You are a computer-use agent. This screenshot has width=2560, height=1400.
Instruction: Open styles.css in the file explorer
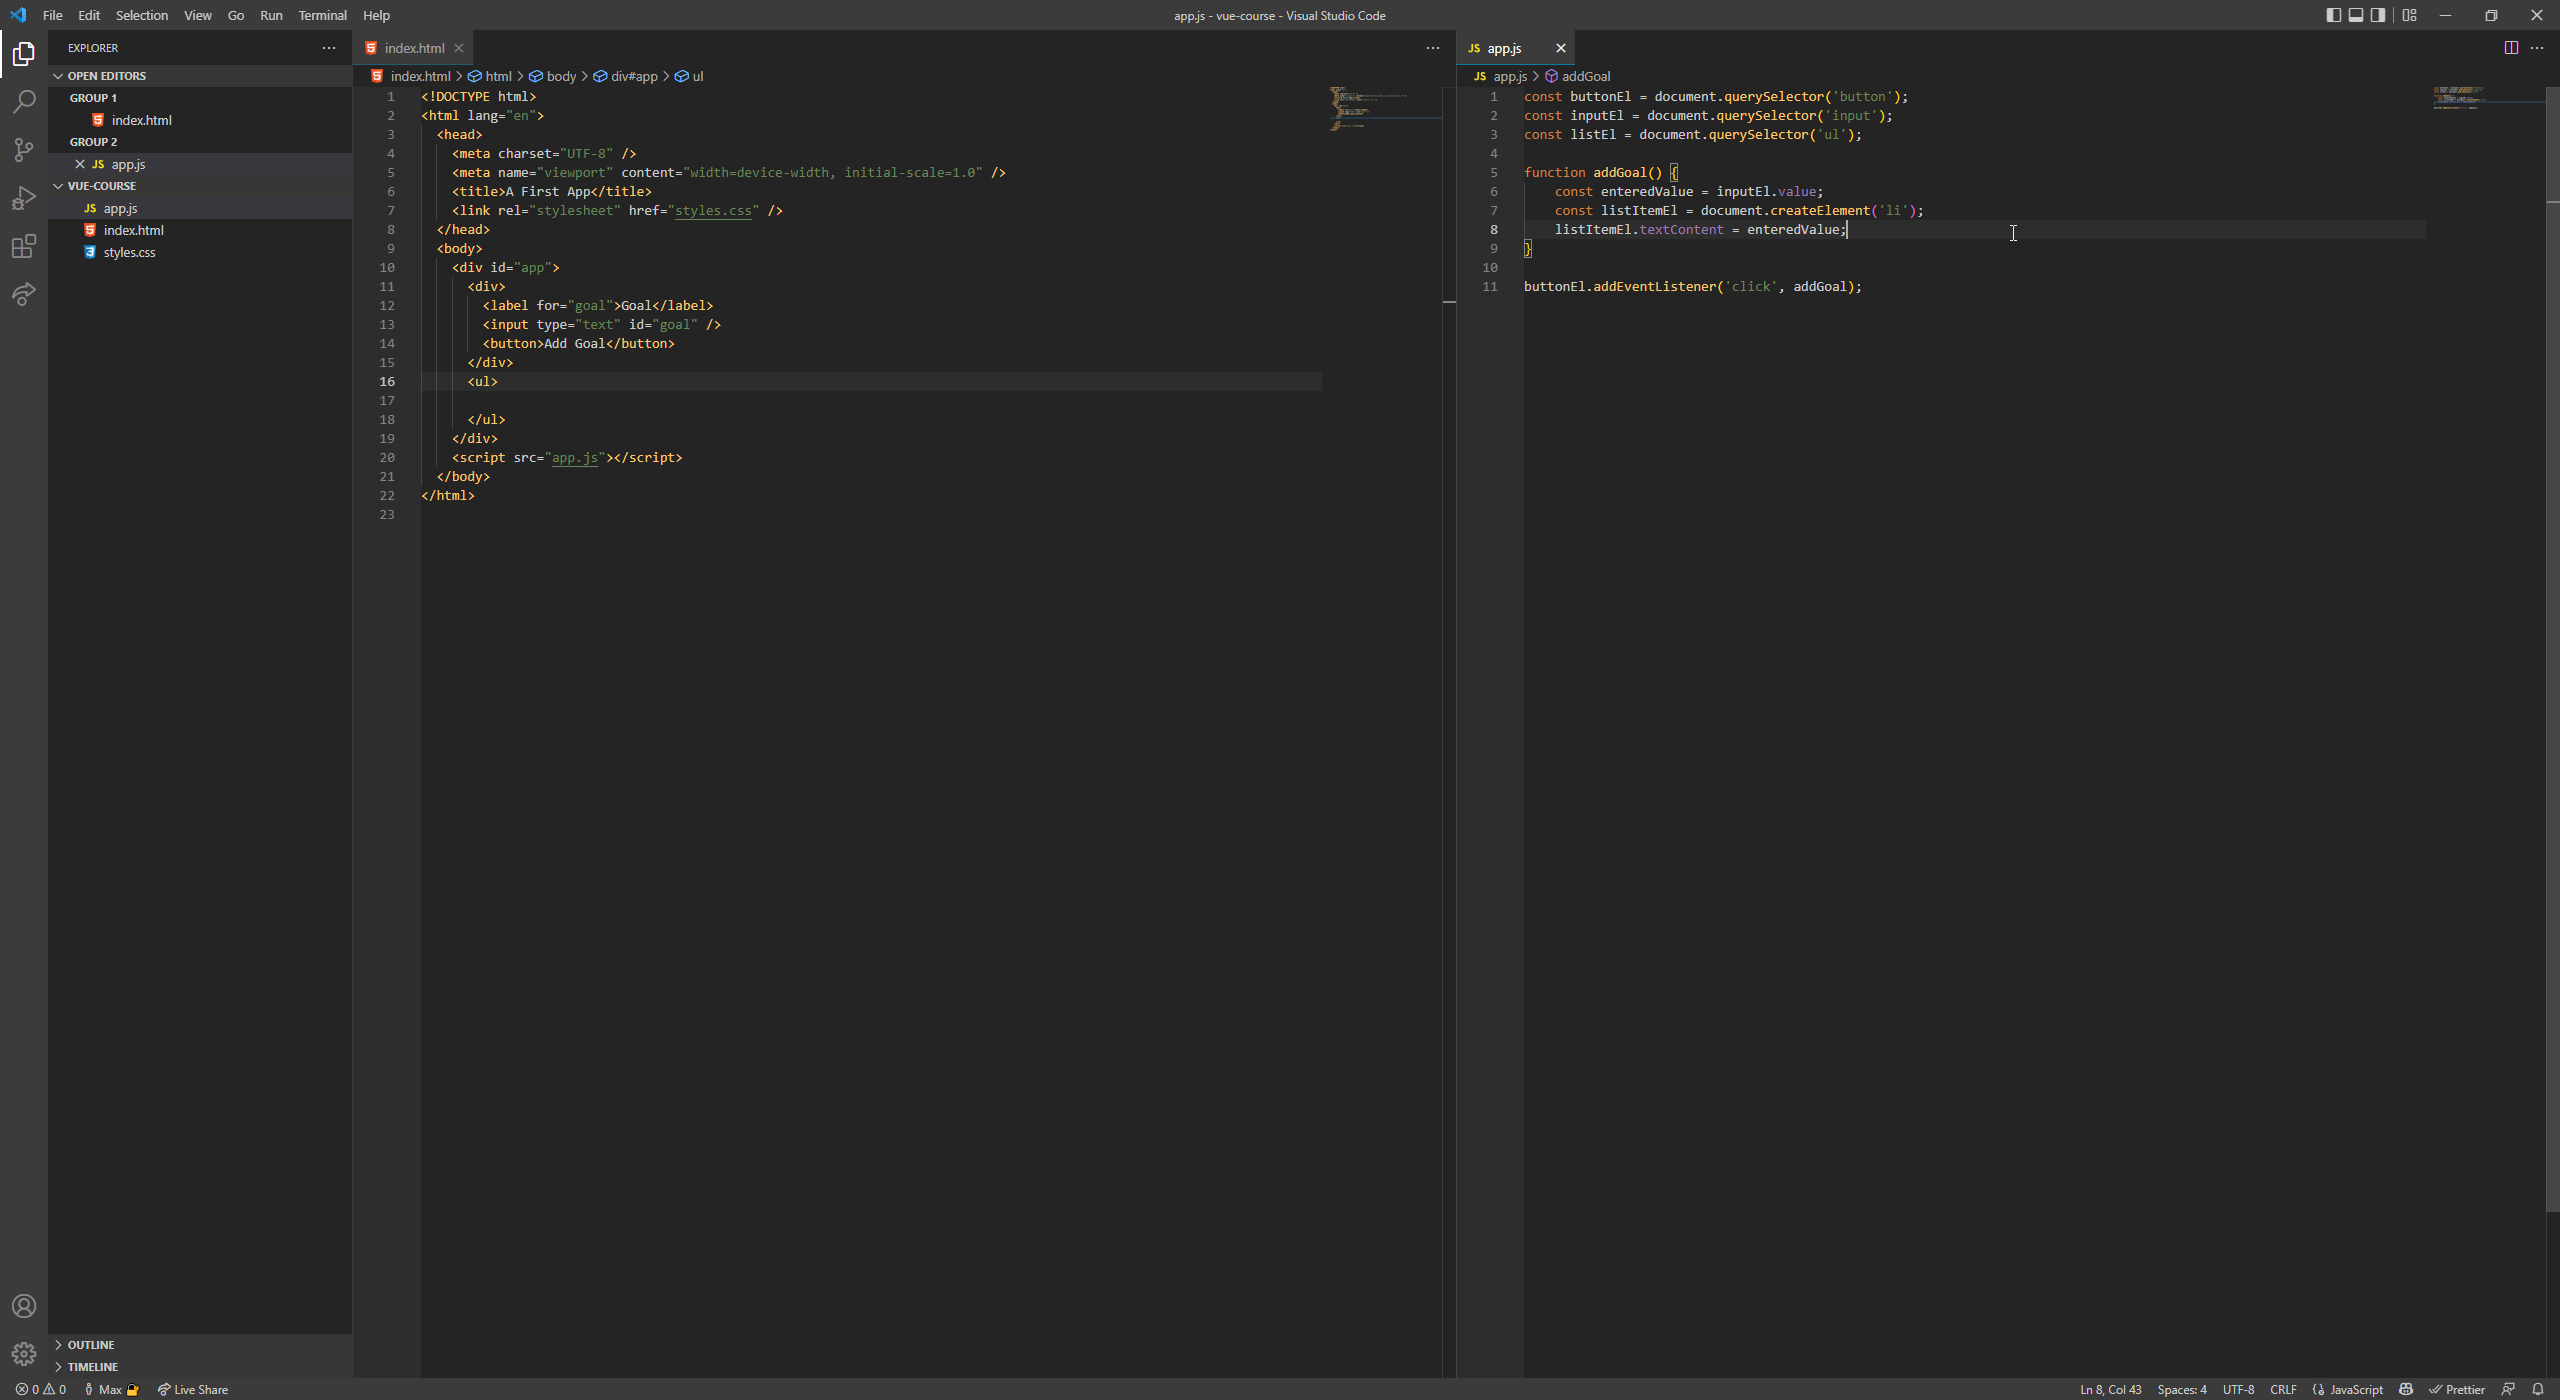129,252
